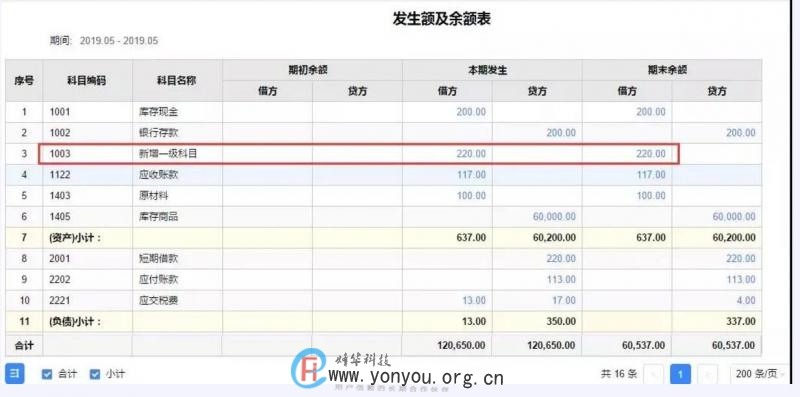Screen dimensions: 800x397
Task: Click the 科目名称 column header
Action: pyautogui.click(x=177, y=81)
